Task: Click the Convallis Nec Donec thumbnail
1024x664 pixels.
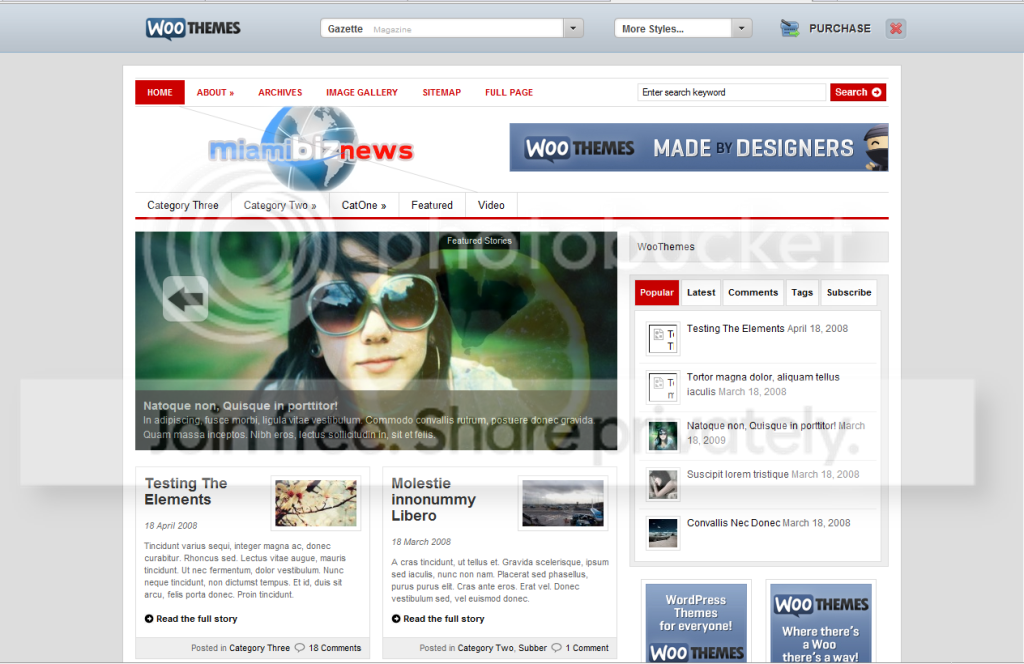Action: pos(663,533)
